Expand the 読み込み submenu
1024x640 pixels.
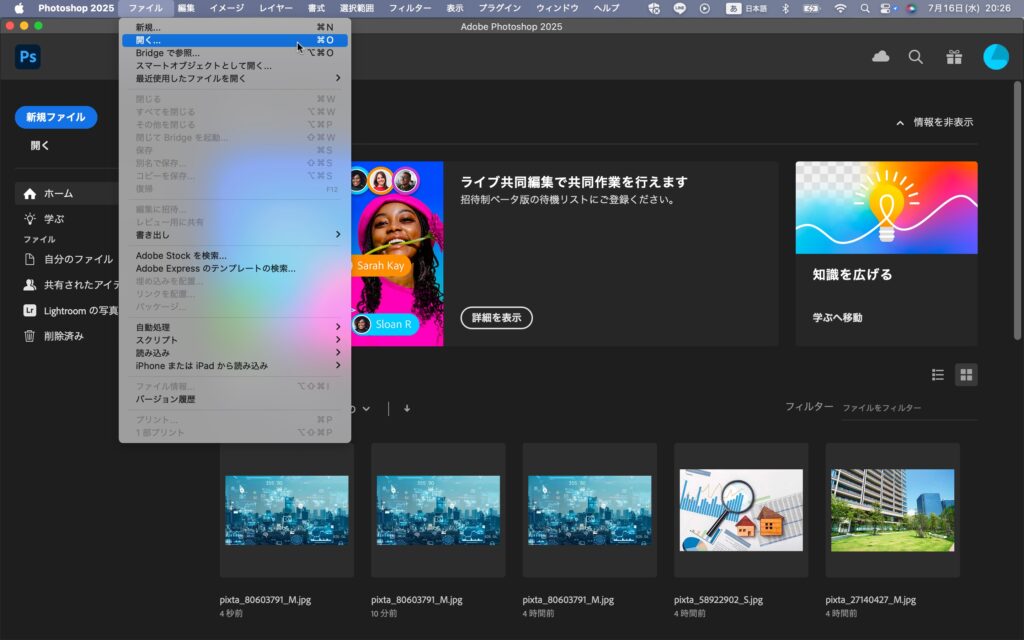tap(235, 353)
